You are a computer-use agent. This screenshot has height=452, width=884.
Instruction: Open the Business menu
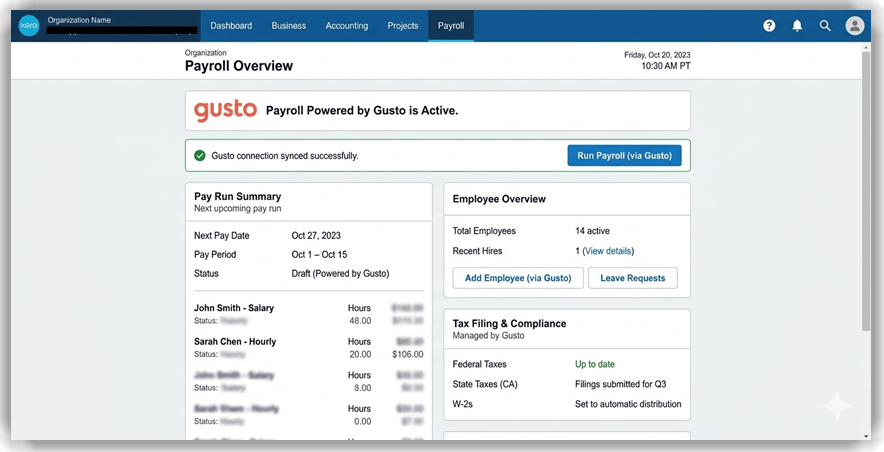pyautogui.click(x=289, y=26)
